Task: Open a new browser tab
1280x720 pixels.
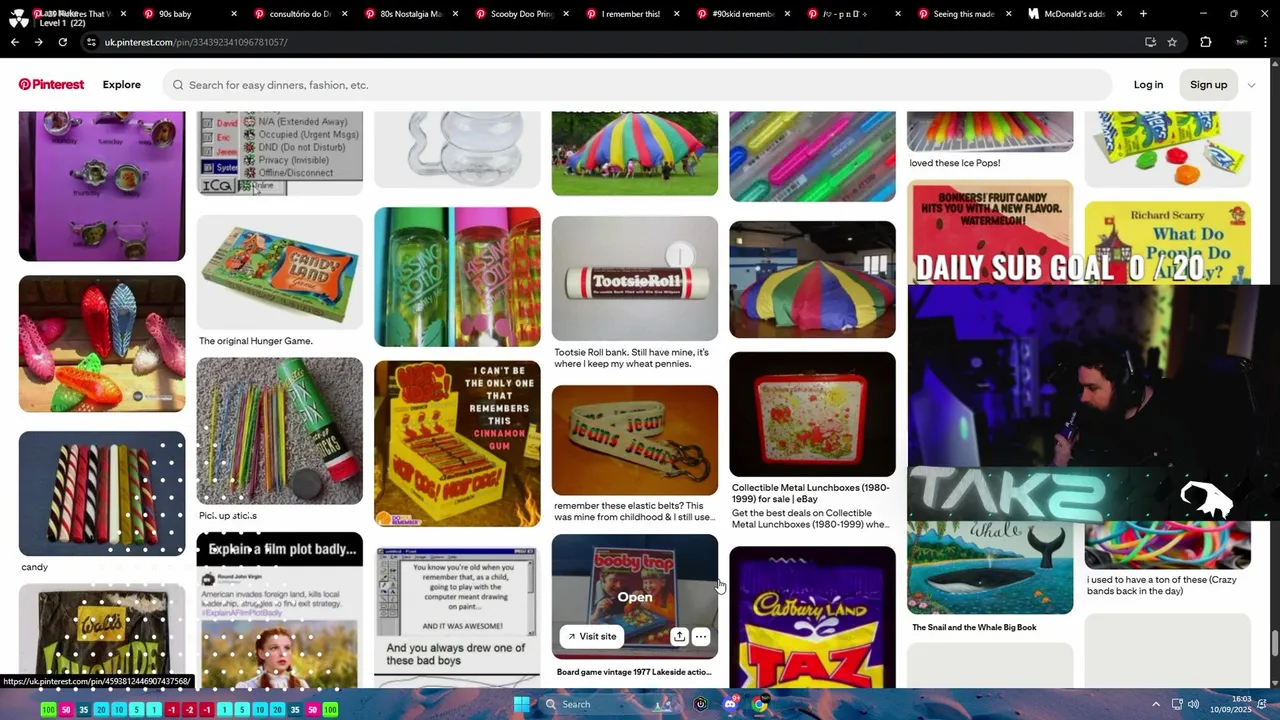Action: click(x=1143, y=14)
